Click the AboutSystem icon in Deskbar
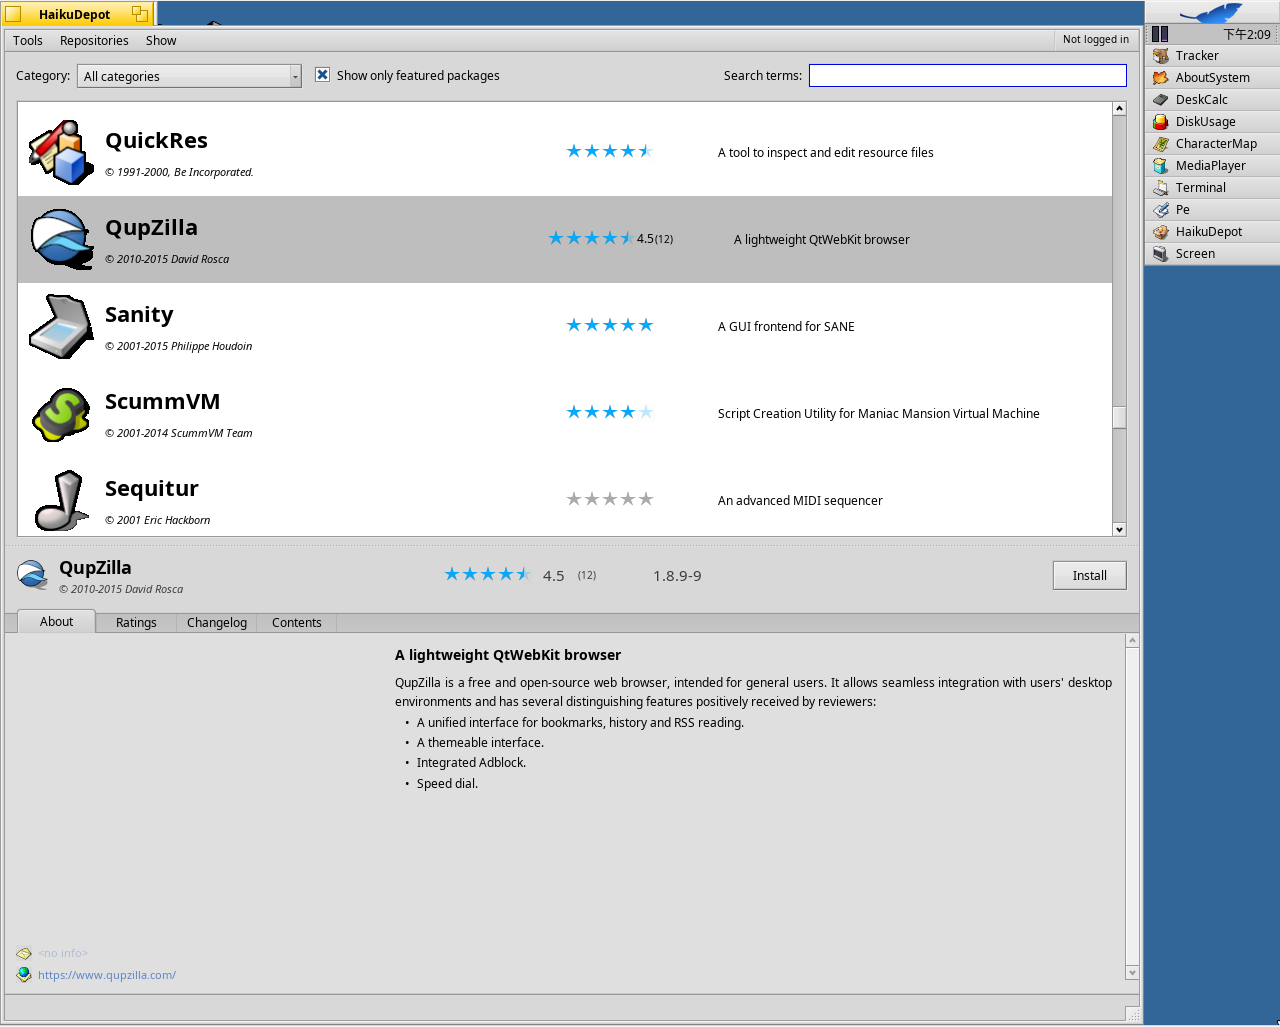The height and width of the screenshot is (1027, 1280). (1160, 78)
